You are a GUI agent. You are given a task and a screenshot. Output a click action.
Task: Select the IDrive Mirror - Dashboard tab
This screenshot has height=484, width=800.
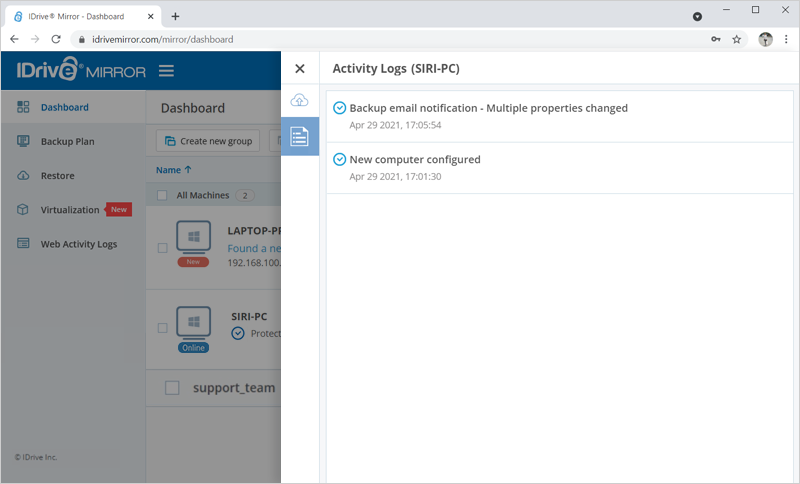pyautogui.click(x=84, y=16)
